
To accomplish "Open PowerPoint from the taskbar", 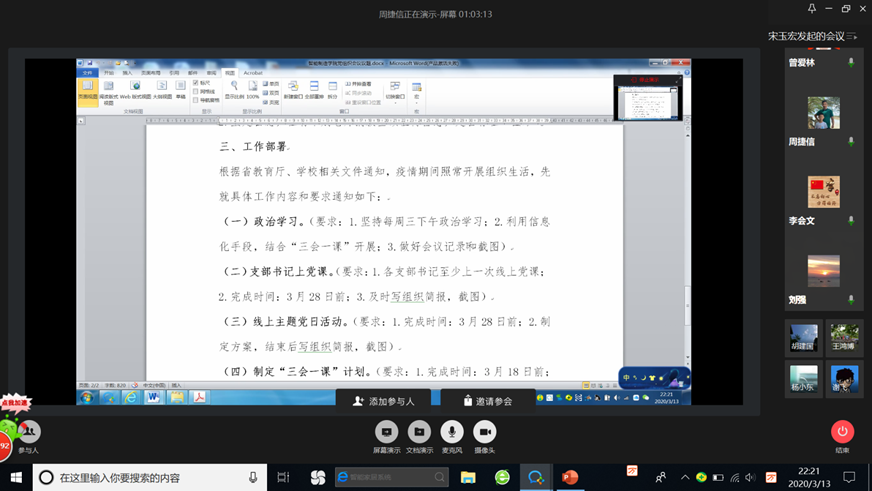I will [x=570, y=478].
